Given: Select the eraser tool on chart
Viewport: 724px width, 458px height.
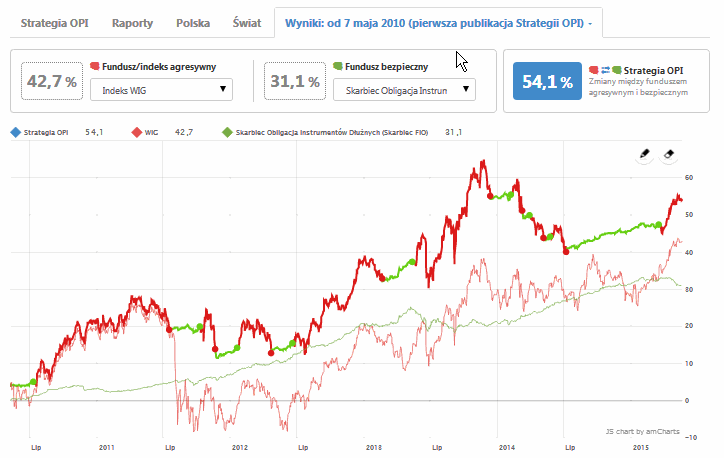Looking at the screenshot, I should (670, 155).
